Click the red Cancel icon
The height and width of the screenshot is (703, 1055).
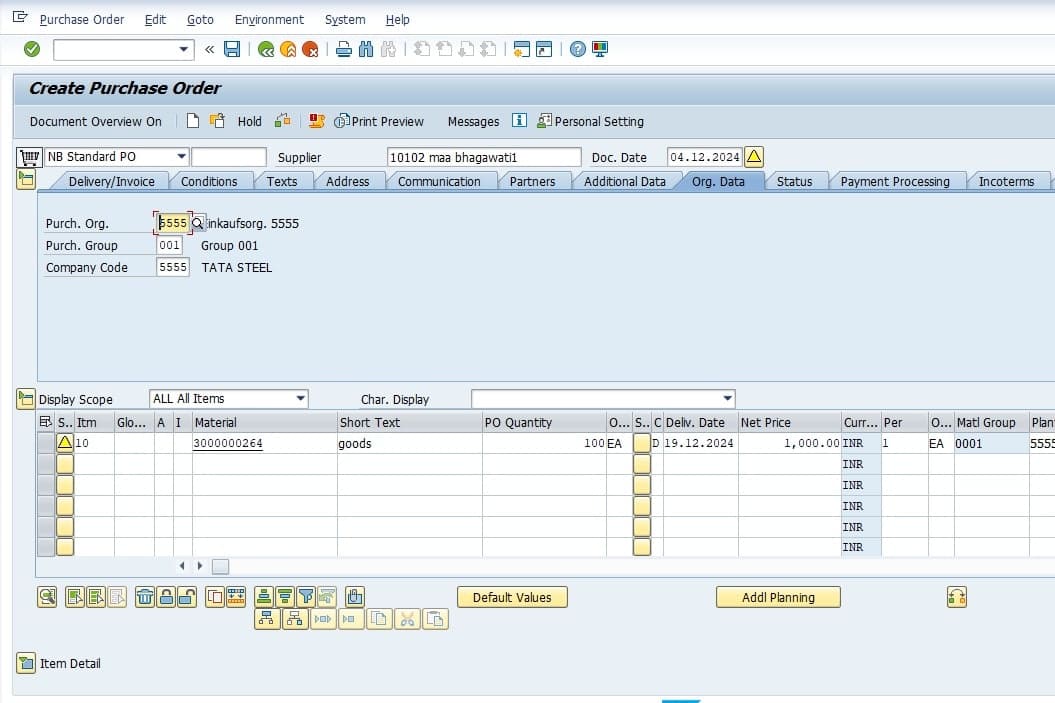(310, 49)
